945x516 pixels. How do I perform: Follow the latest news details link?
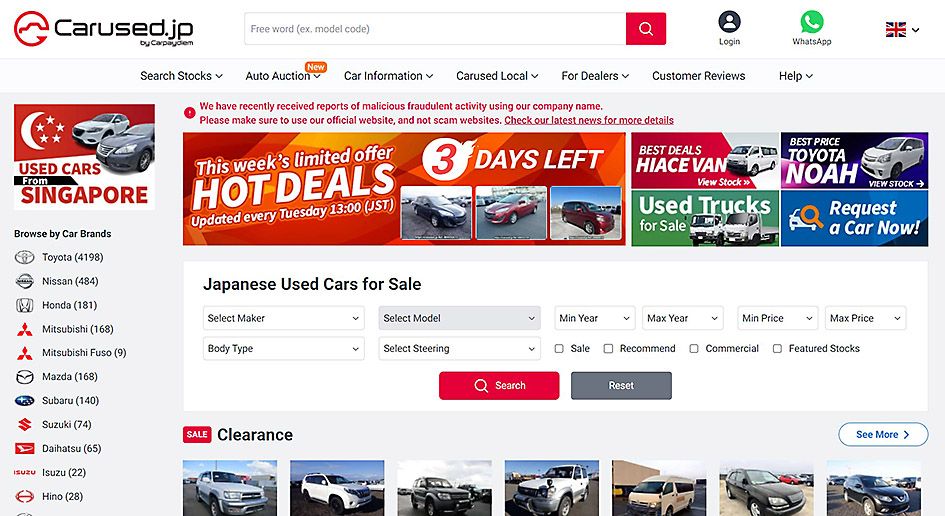589,120
